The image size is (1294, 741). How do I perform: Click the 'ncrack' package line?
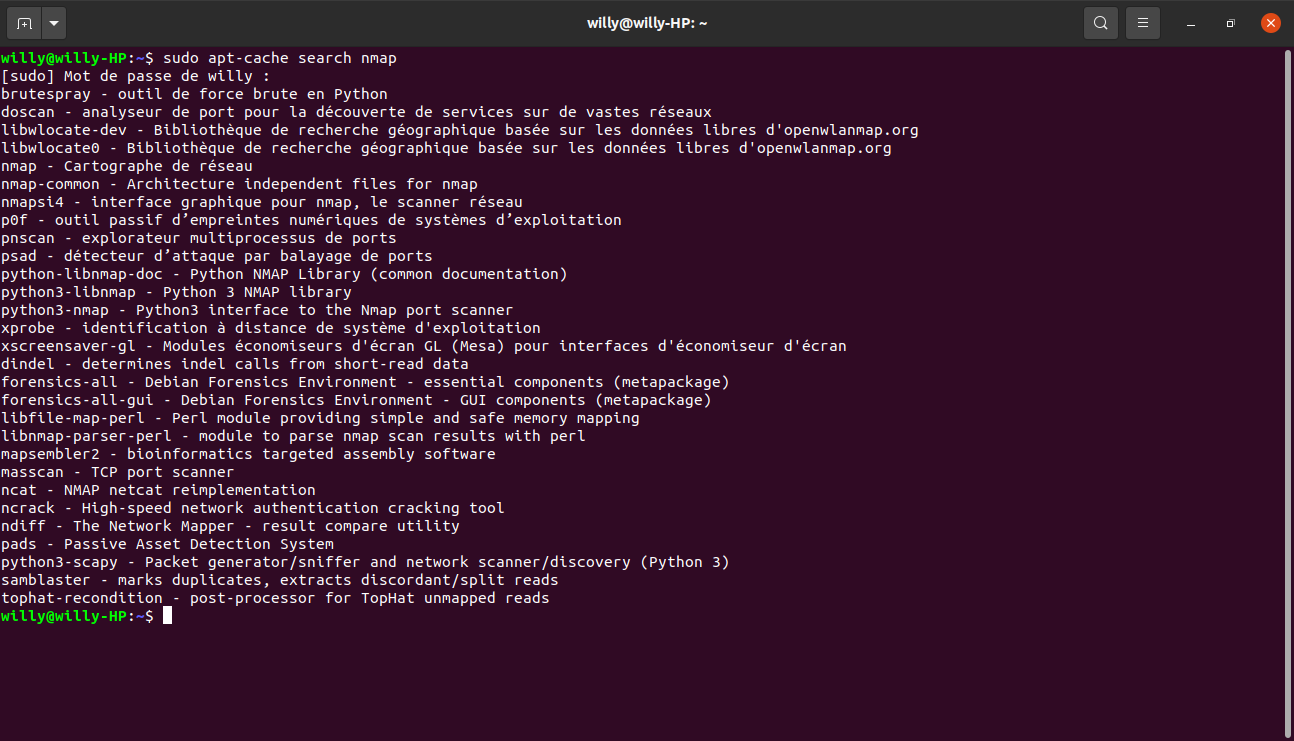(x=253, y=508)
